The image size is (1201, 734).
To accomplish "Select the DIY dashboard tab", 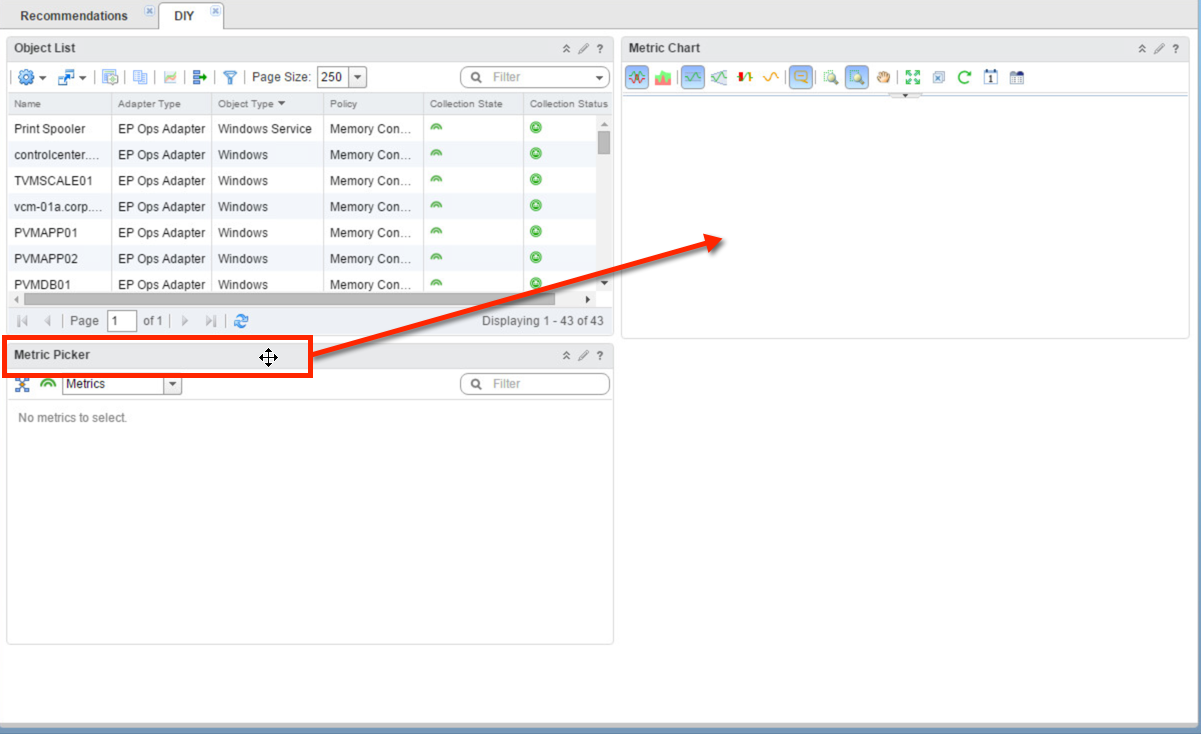I will [x=183, y=15].
